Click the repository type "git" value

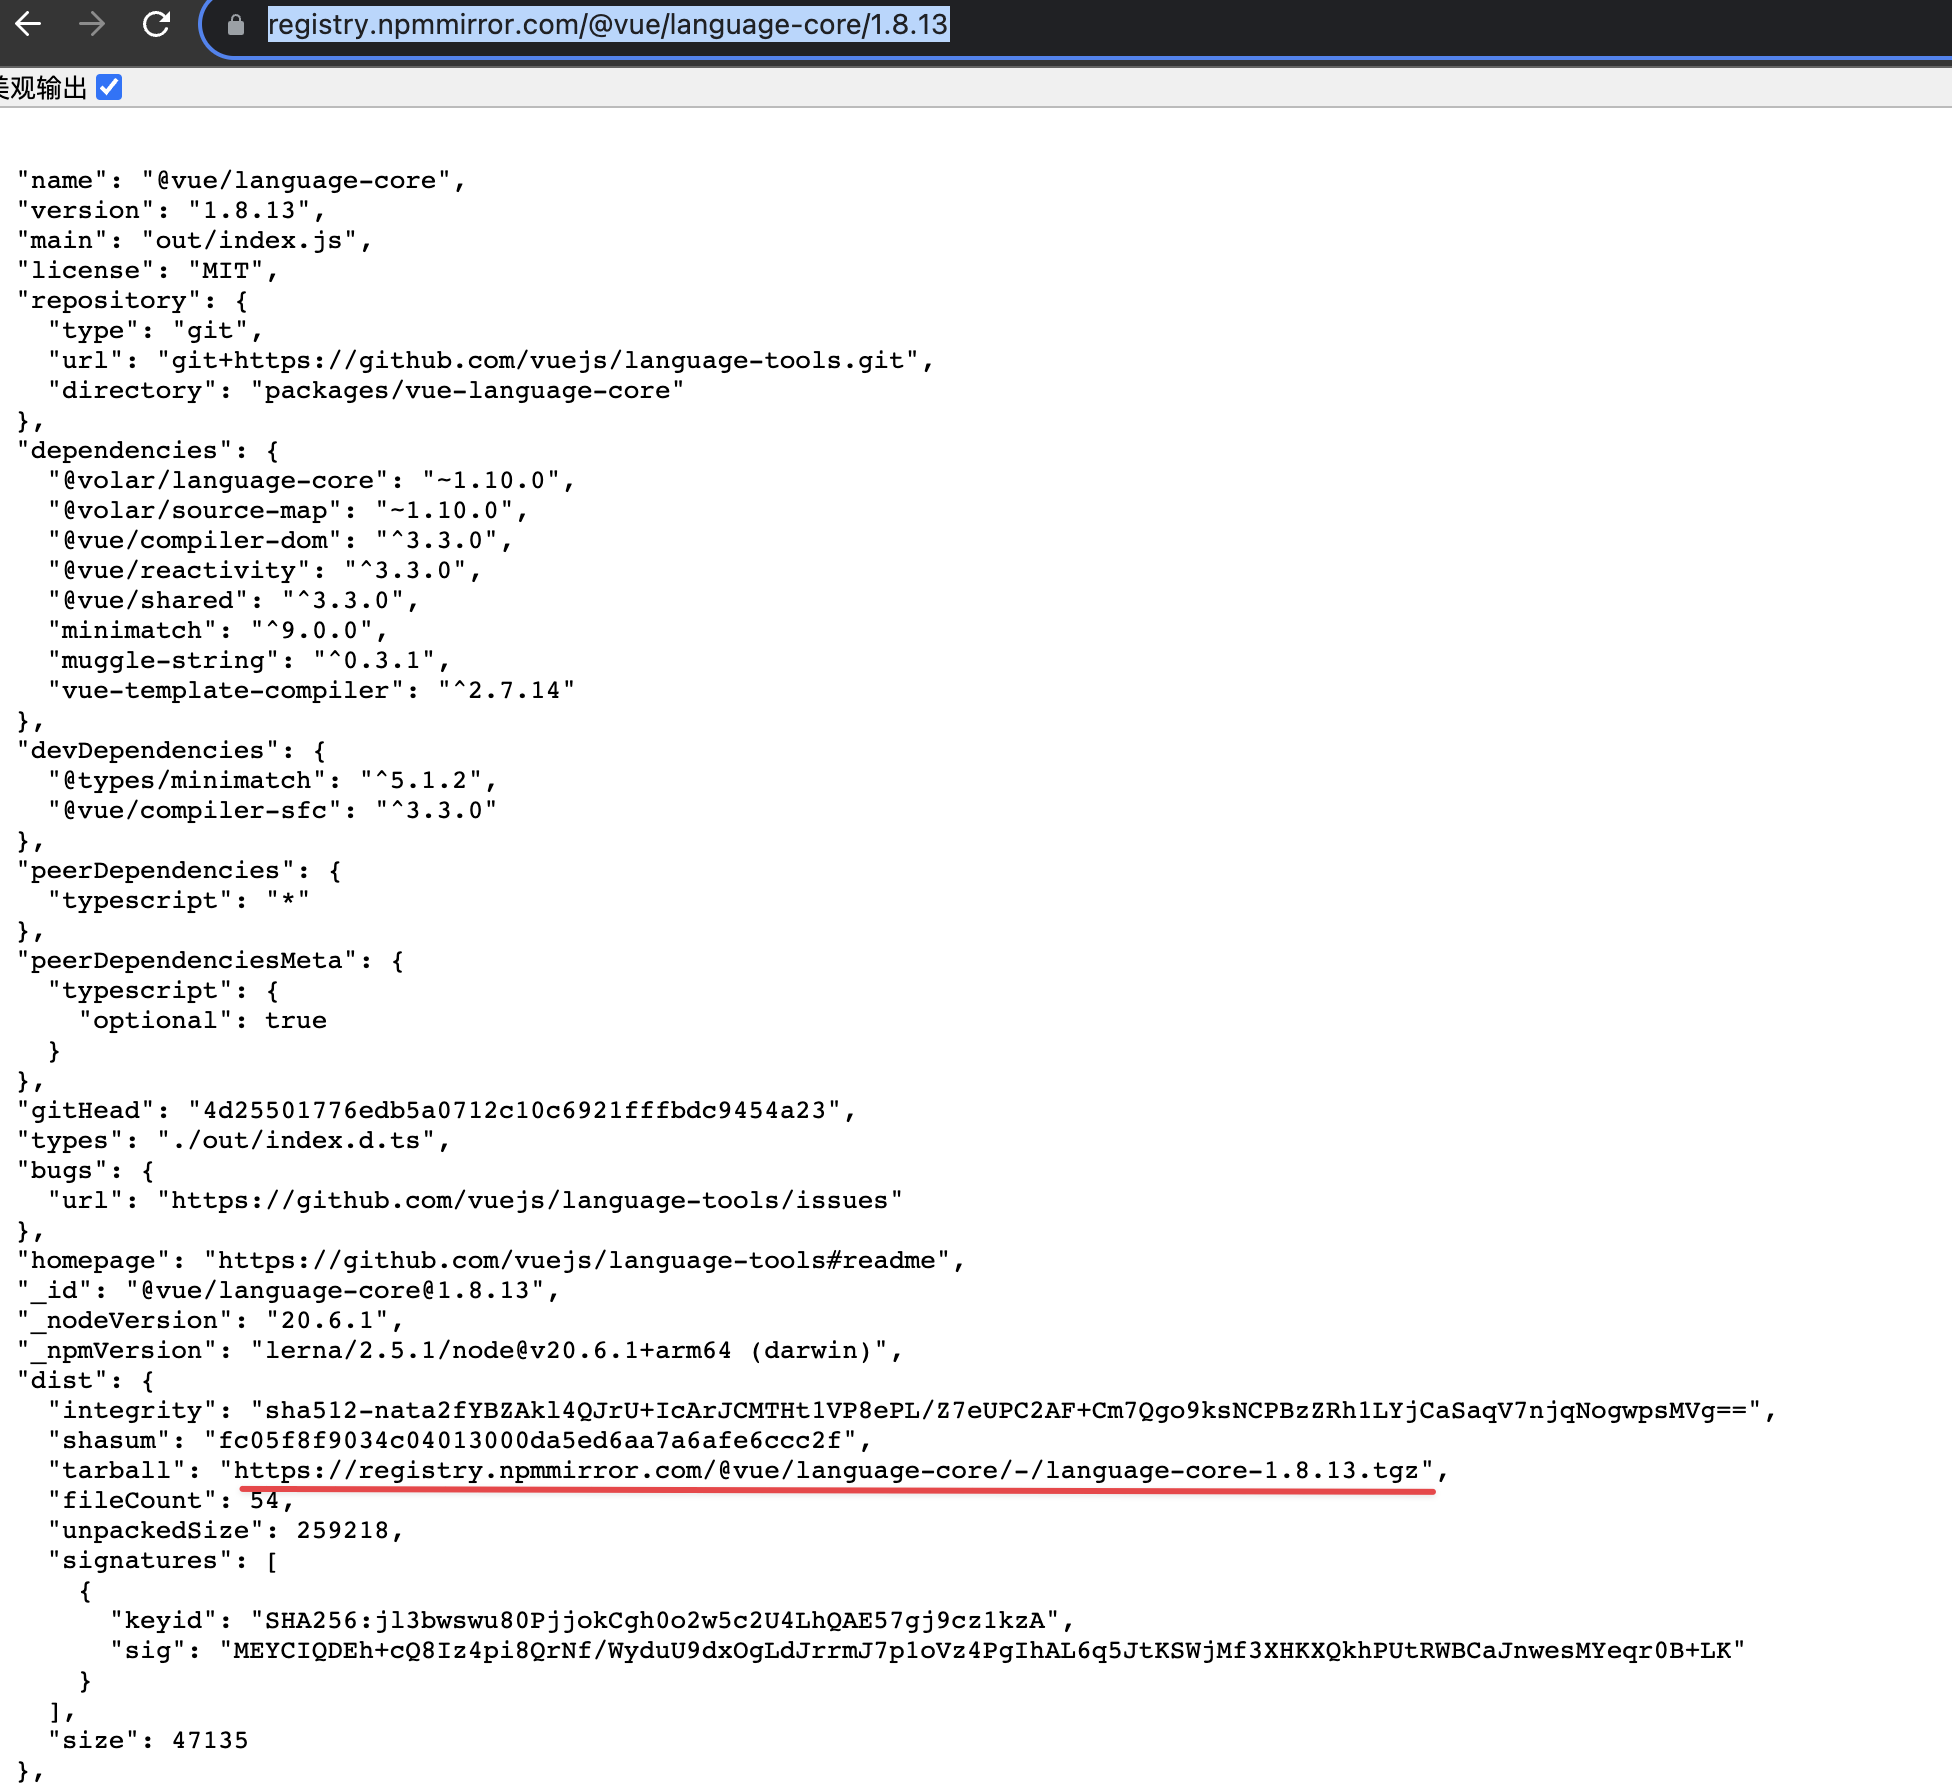click(x=210, y=331)
